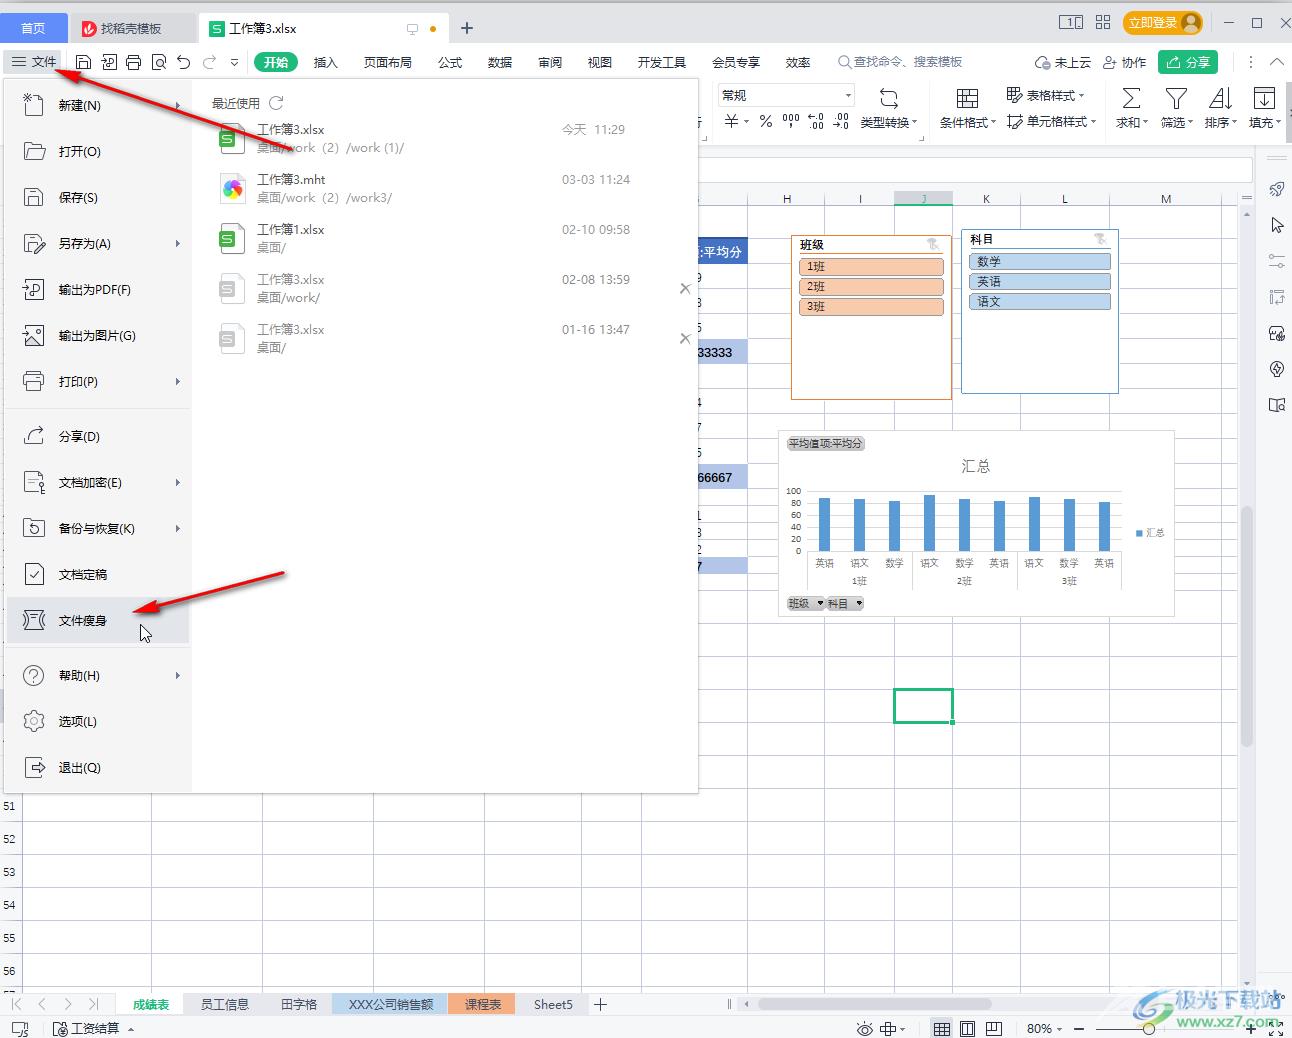This screenshot has width=1292, height=1038.
Task: Click the print icon in quick toolbar
Action: click(x=134, y=62)
